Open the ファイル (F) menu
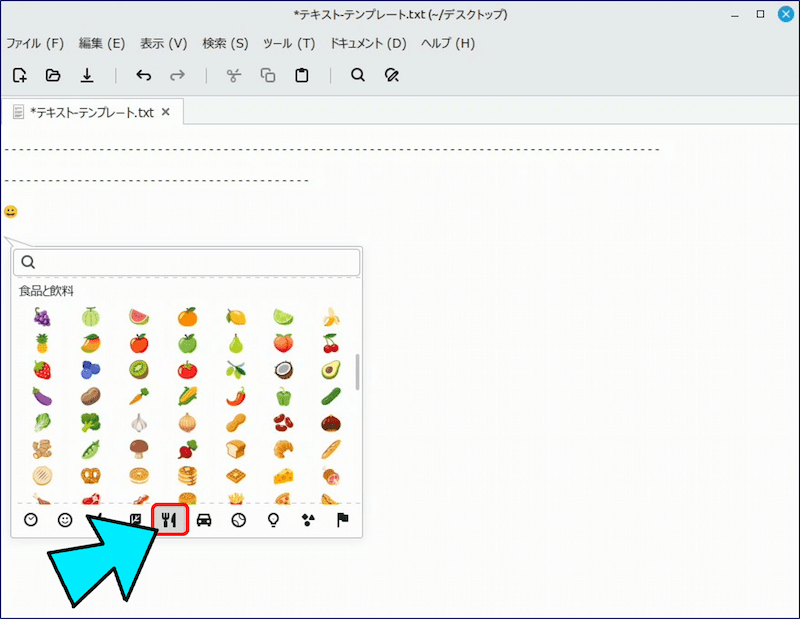The width and height of the screenshot is (800, 626). tap(35, 43)
